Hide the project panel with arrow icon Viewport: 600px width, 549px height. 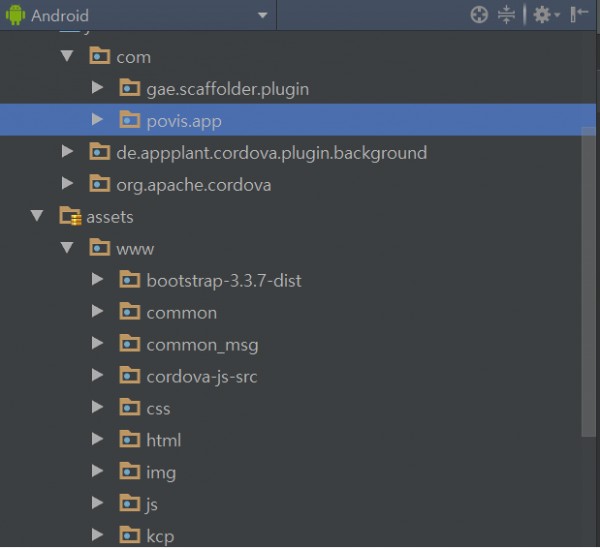pyautogui.click(x=579, y=15)
